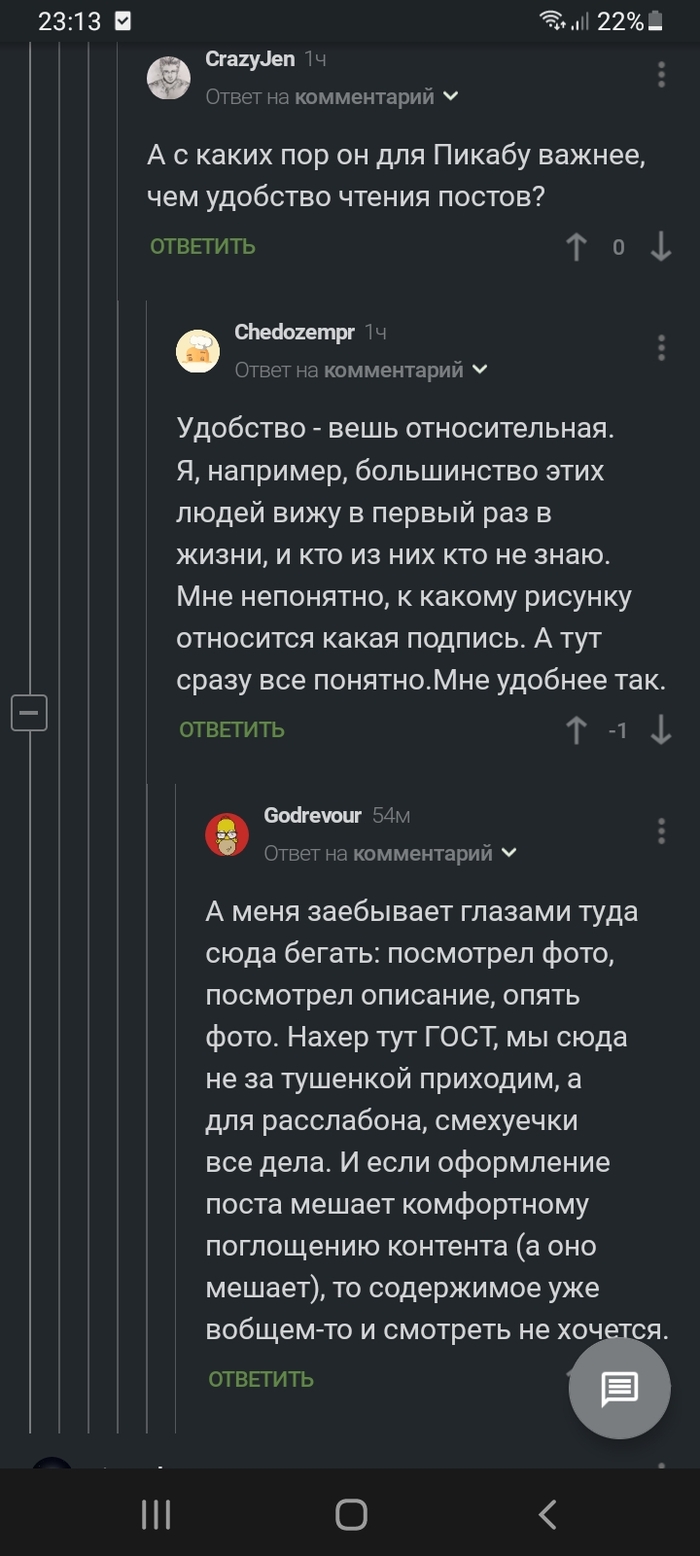This screenshot has height=1556, width=700.
Task: Reply to CrazyJen's comment
Action: [x=203, y=247]
